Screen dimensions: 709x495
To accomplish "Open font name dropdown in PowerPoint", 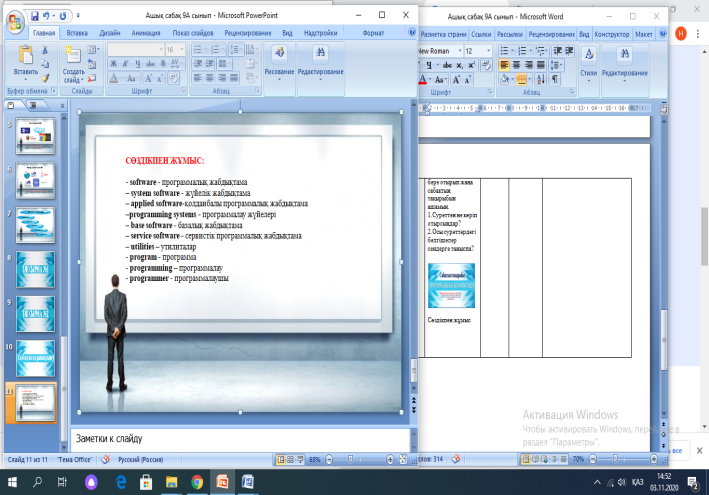I will coord(161,49).
